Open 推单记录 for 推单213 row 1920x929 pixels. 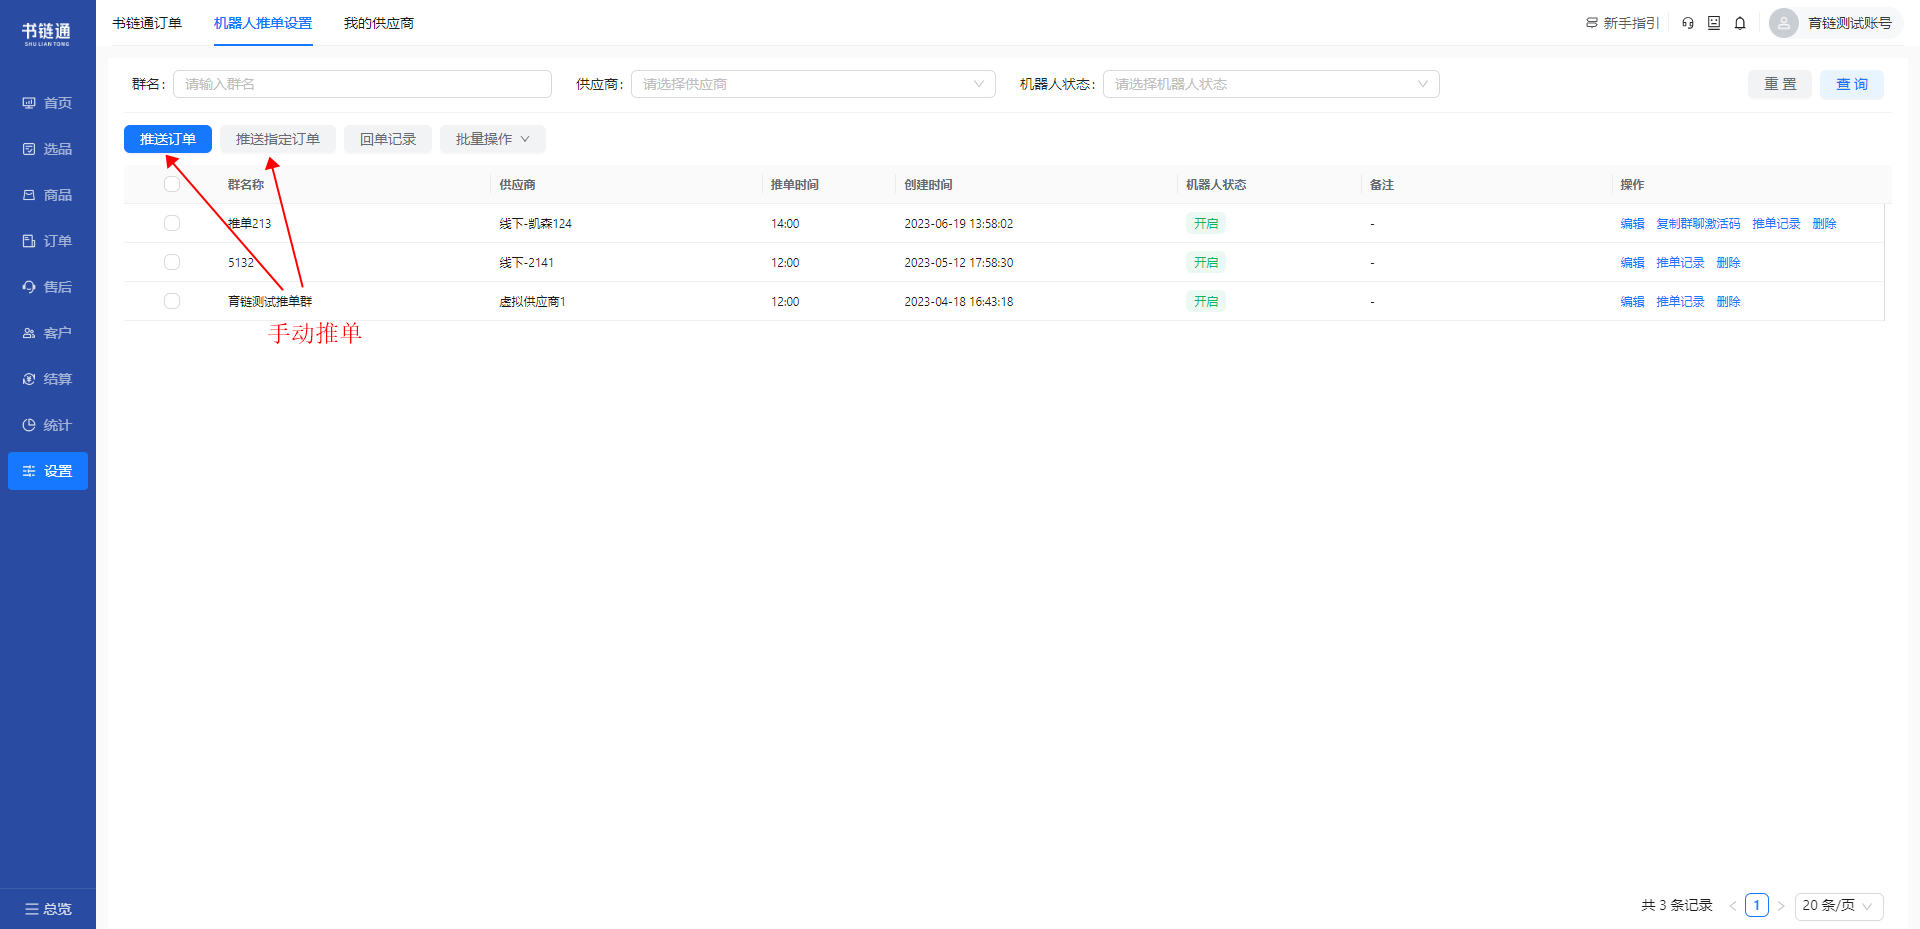pyautogui.click(x=1776, y=223)
